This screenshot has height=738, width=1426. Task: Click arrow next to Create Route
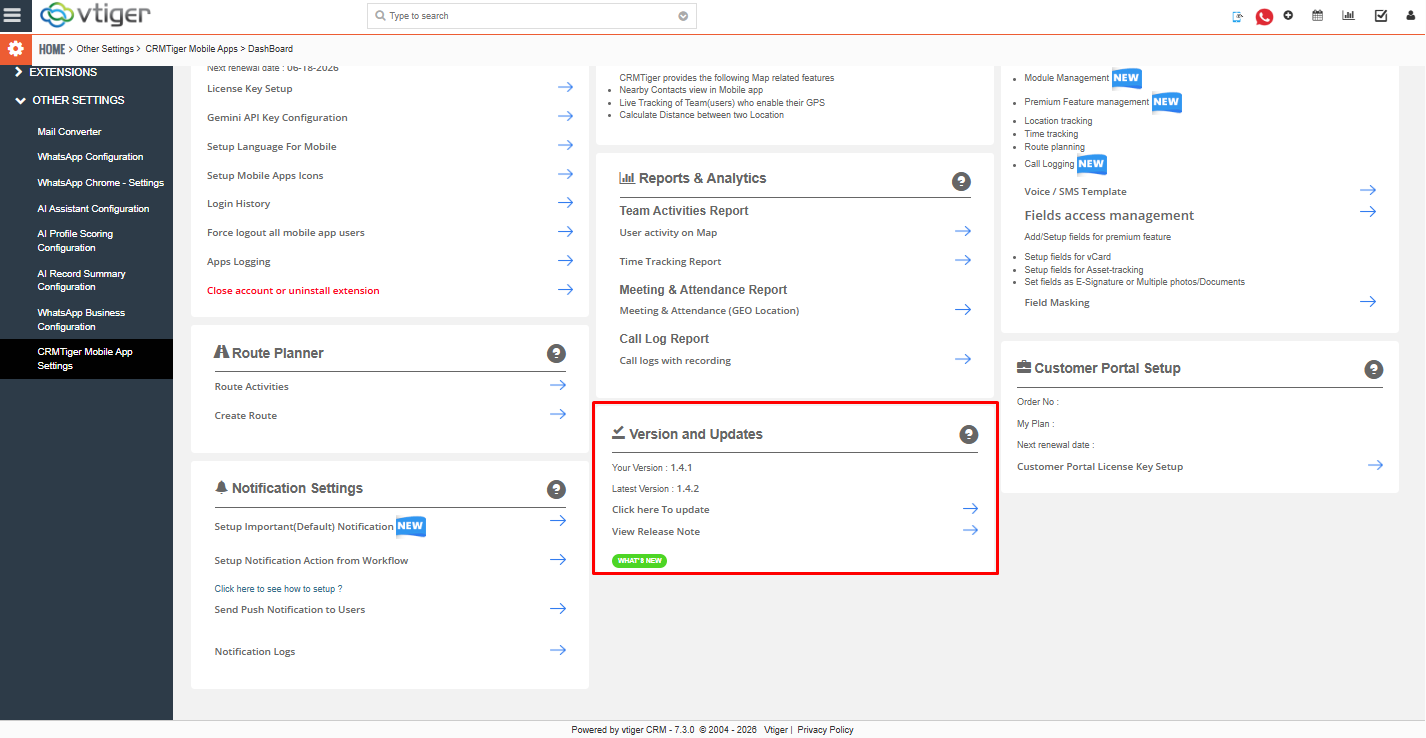tap(558, 414)
